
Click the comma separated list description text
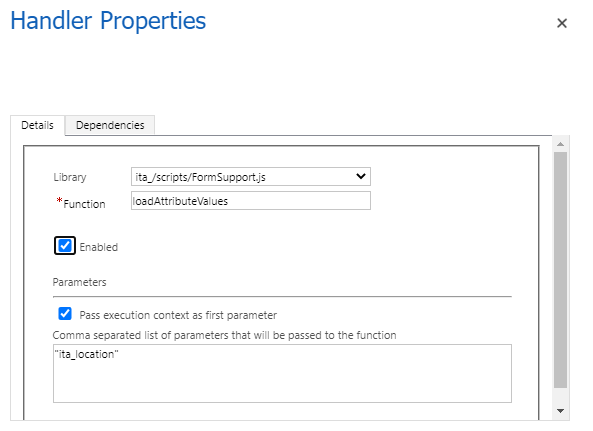225,335
